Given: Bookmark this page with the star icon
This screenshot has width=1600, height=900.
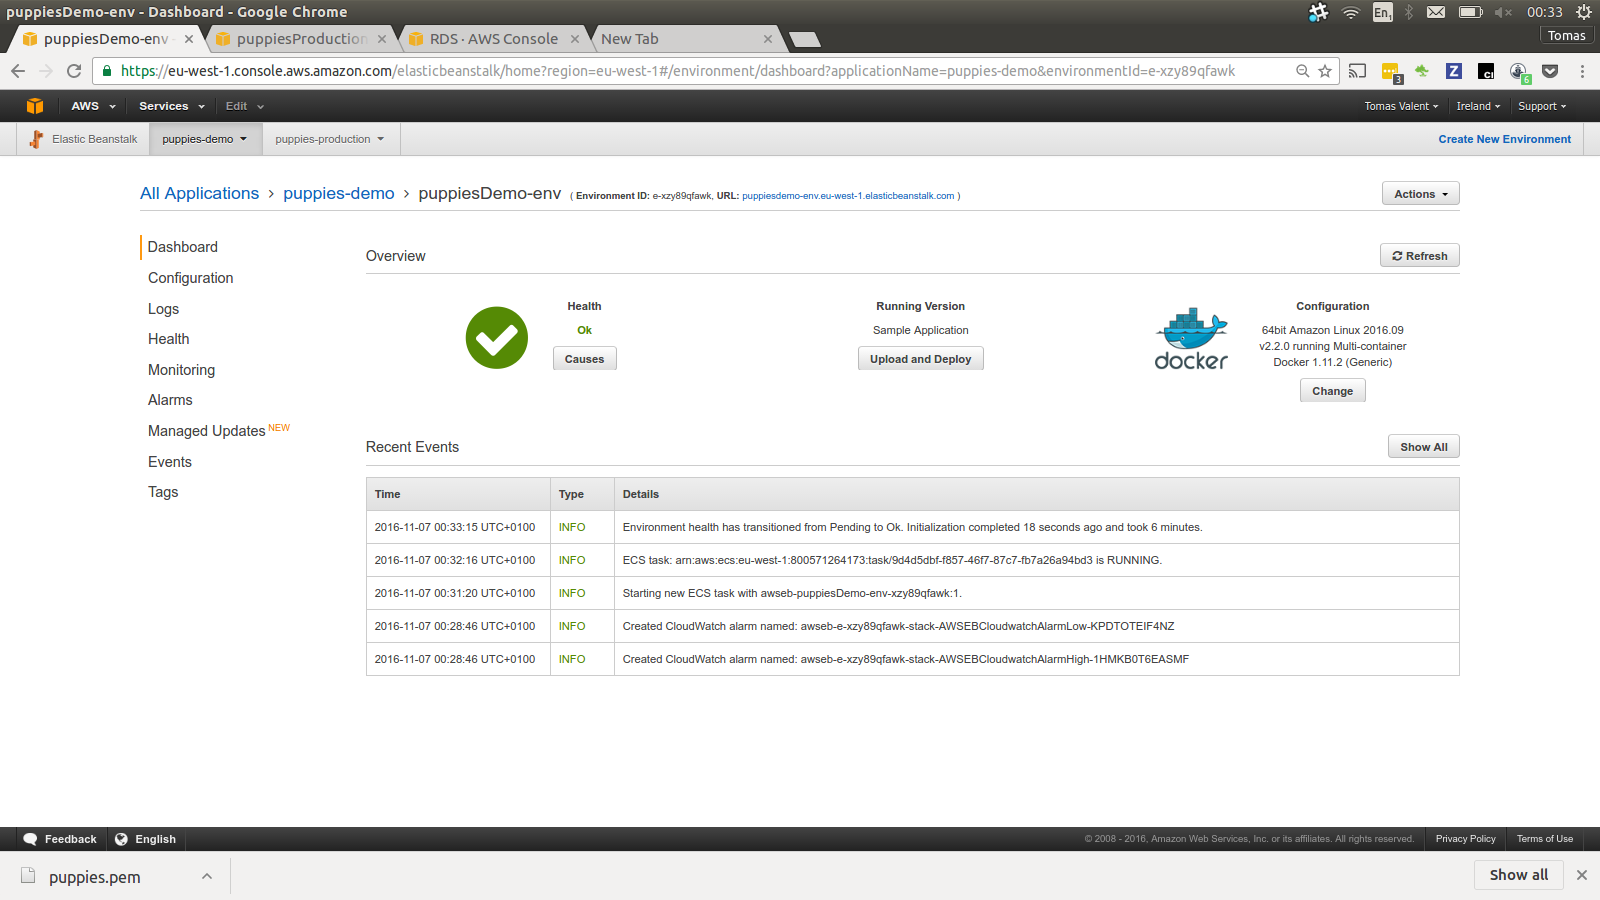Looking at the screenshot, I should [x=1325, y=71].
